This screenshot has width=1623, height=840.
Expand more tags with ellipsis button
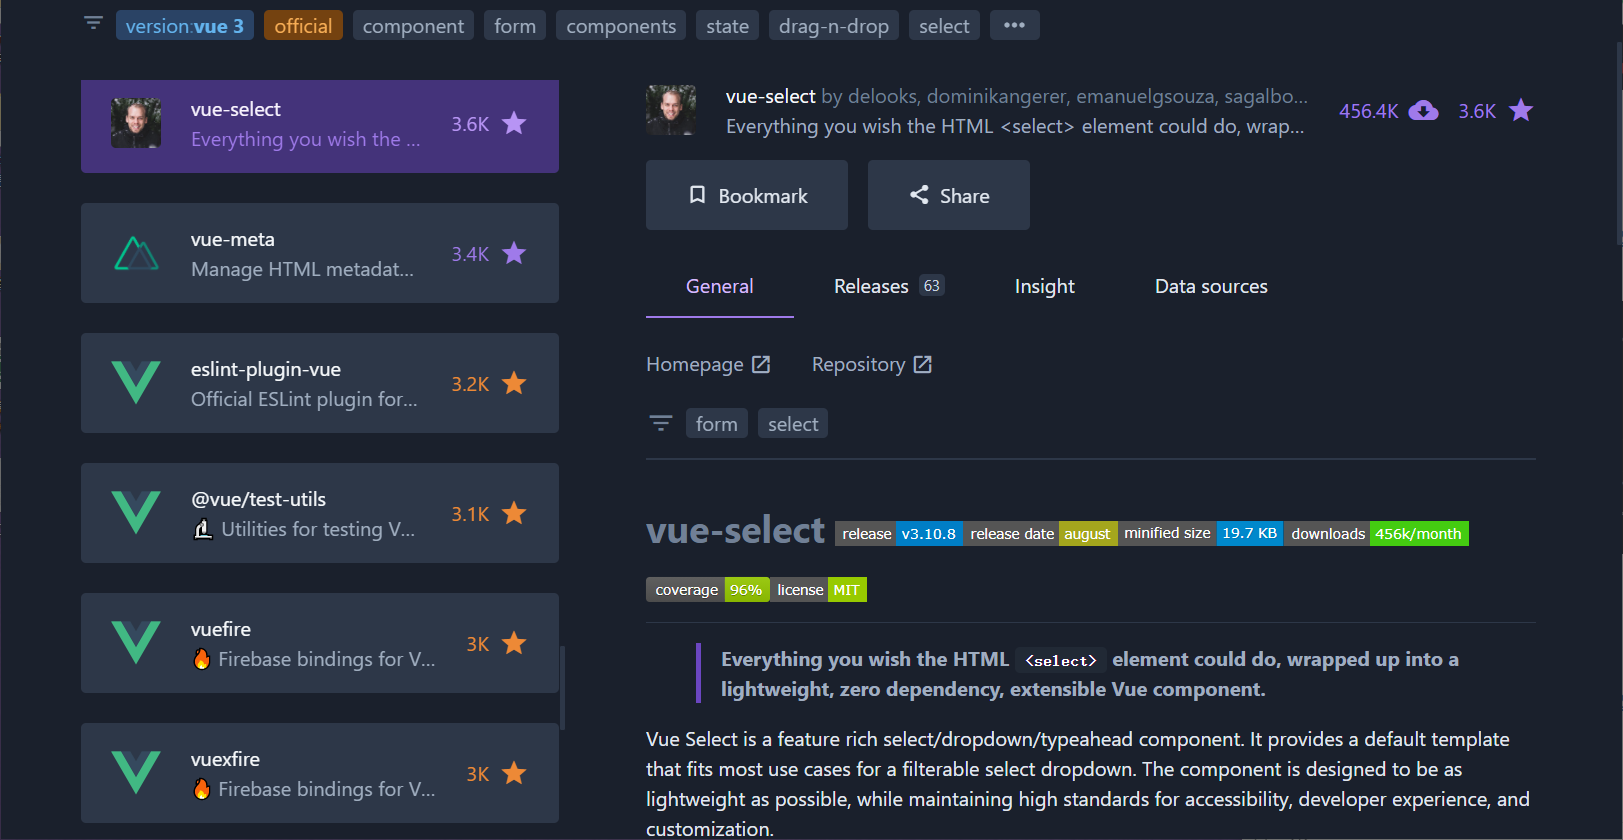coord(1014,26)
